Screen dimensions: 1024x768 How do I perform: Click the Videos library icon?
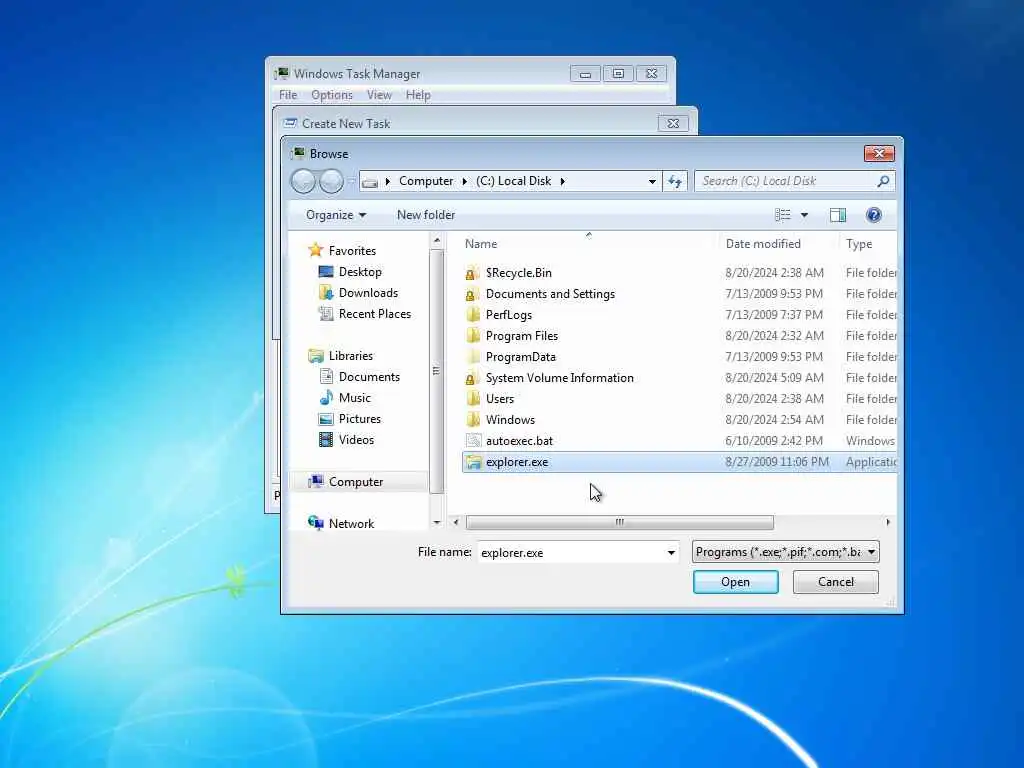[326, 440]
